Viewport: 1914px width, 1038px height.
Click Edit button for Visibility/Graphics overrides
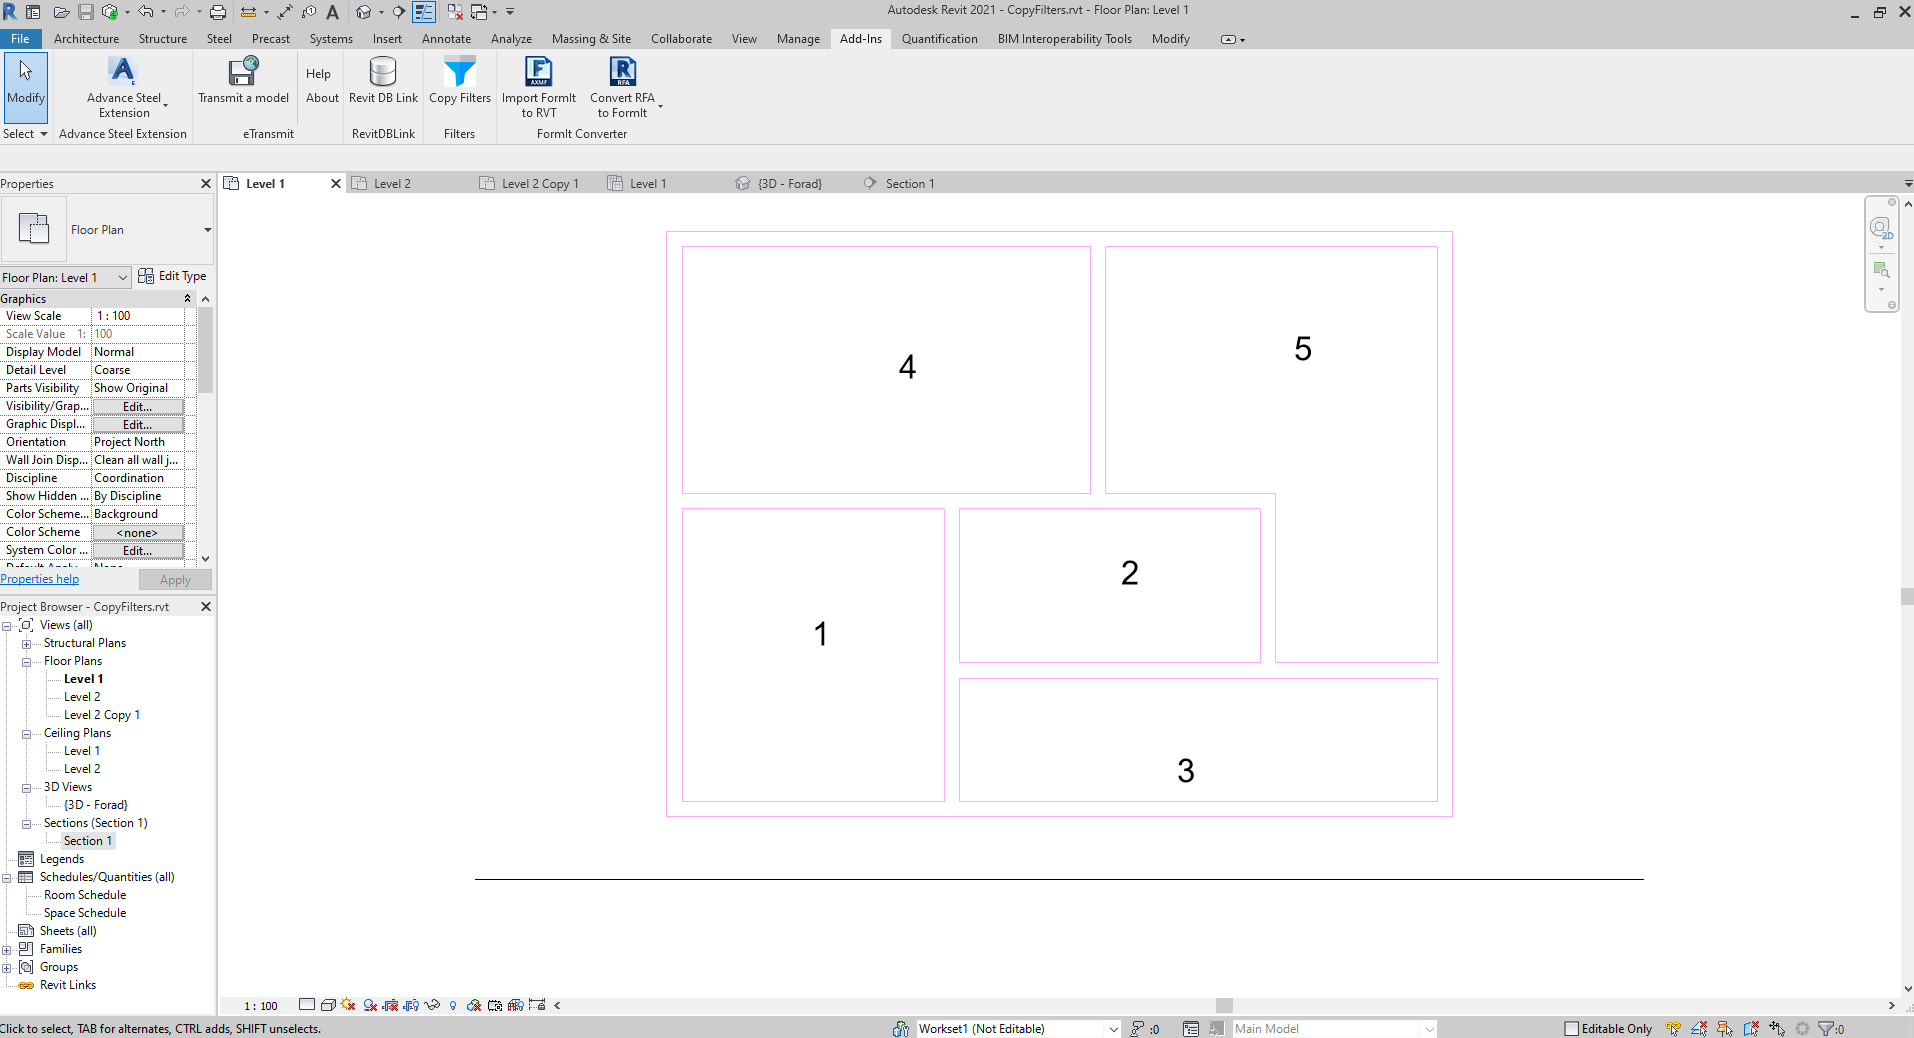click(x=138, y=406)
